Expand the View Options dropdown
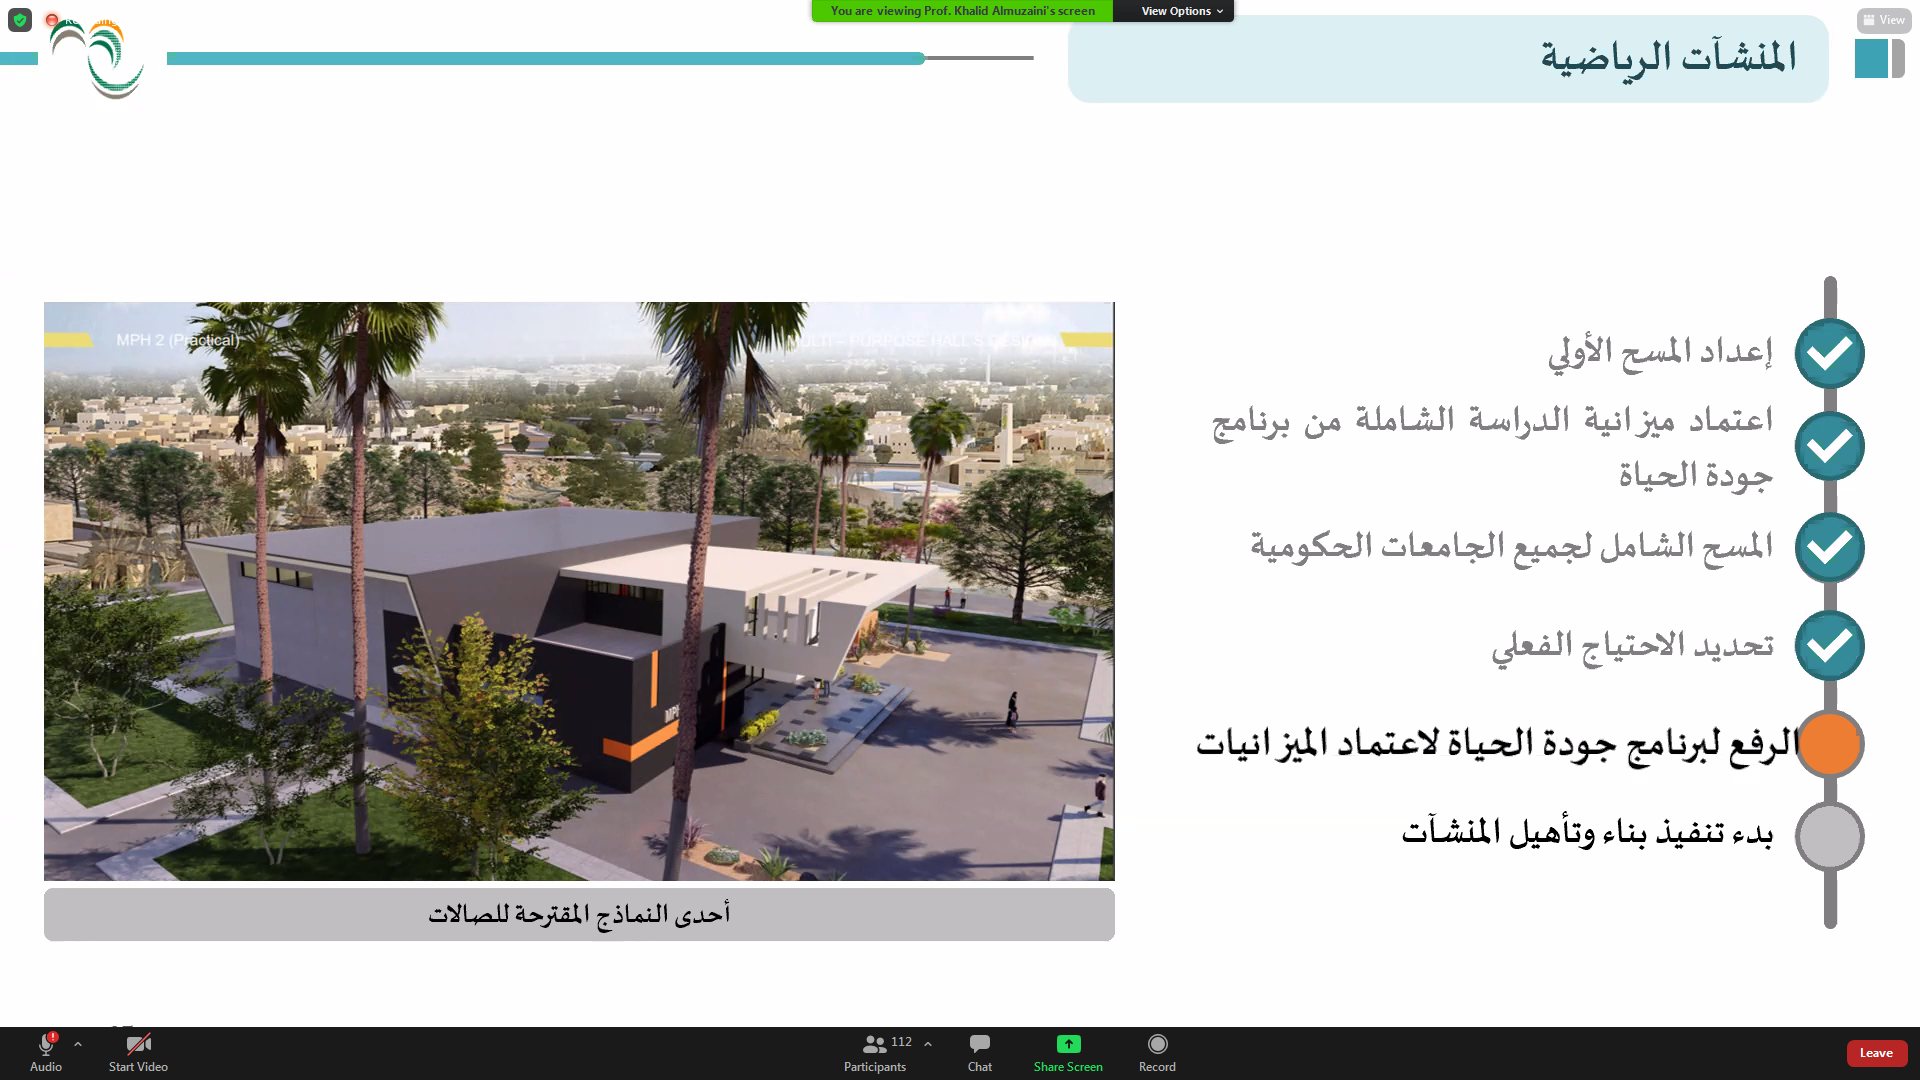 coord(1181,11)
